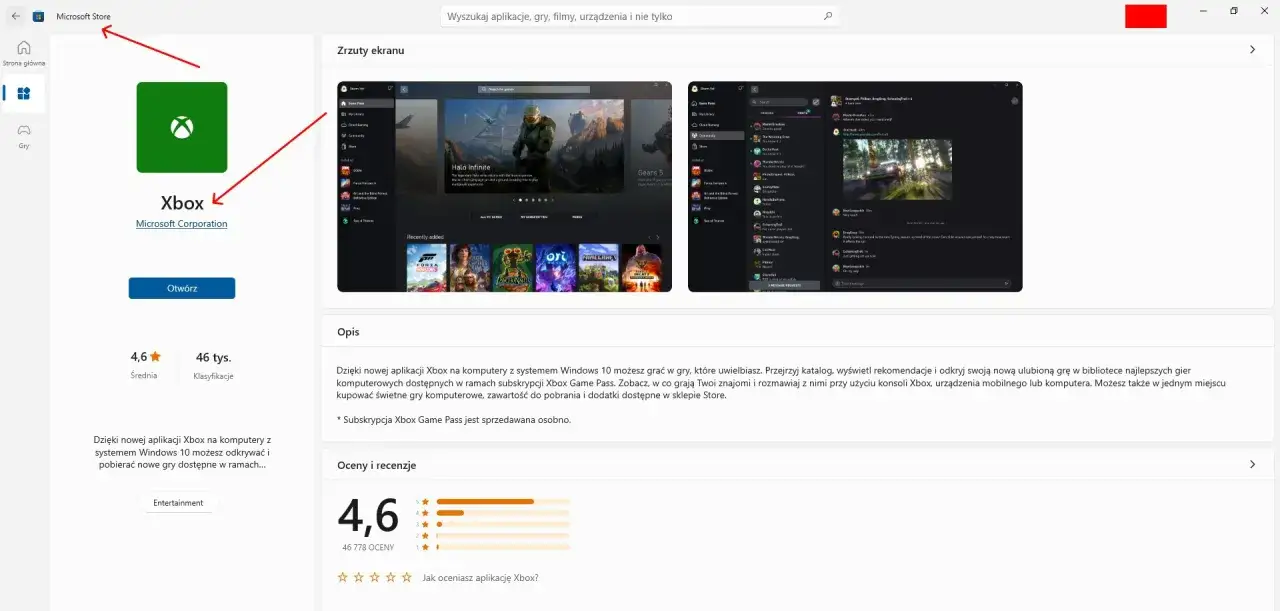Go back with the back arrow
The width and height of the screenshot is (1280, 611).
coord(16,16)
